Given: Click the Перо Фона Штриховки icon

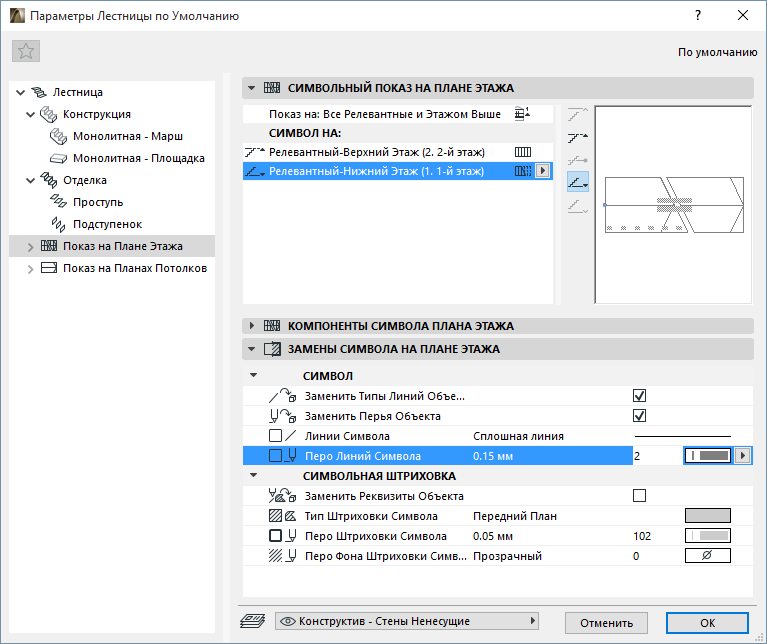Looking at the screenshot, I should tap(283, 556).
